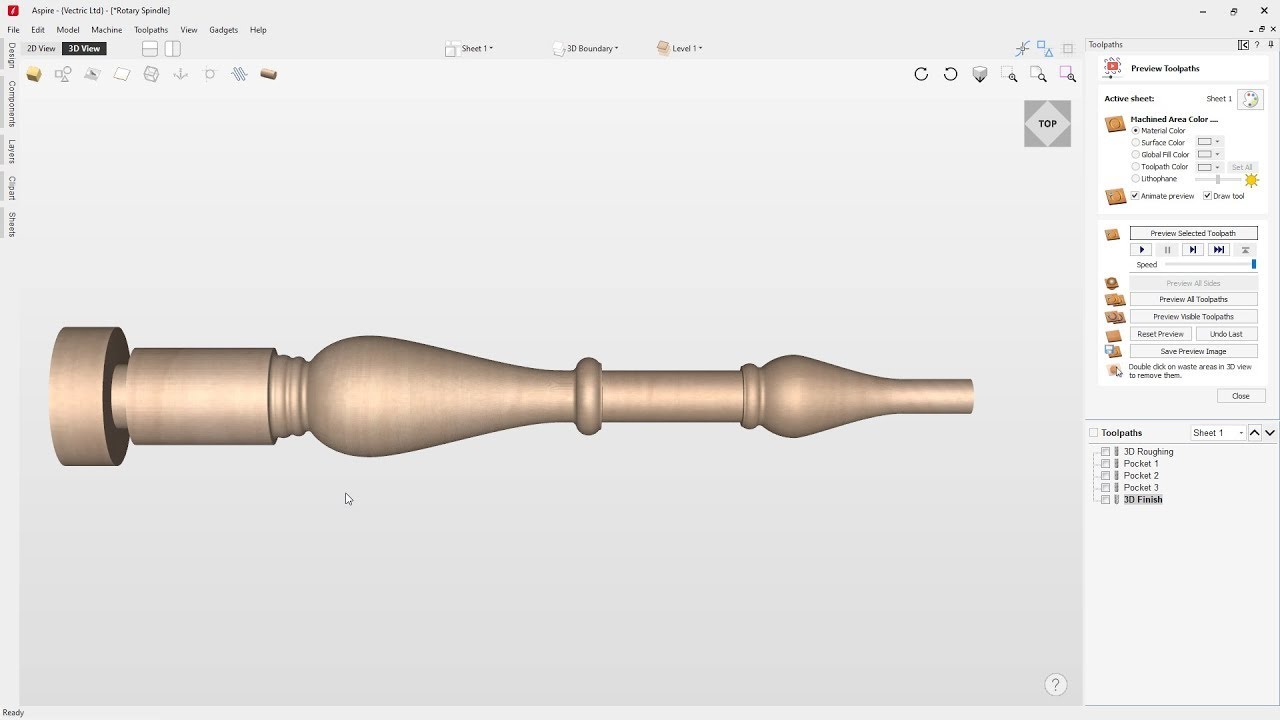Open the Machine menu
This screenshot has width=1280, height=720.
click(x=107, y=30)
